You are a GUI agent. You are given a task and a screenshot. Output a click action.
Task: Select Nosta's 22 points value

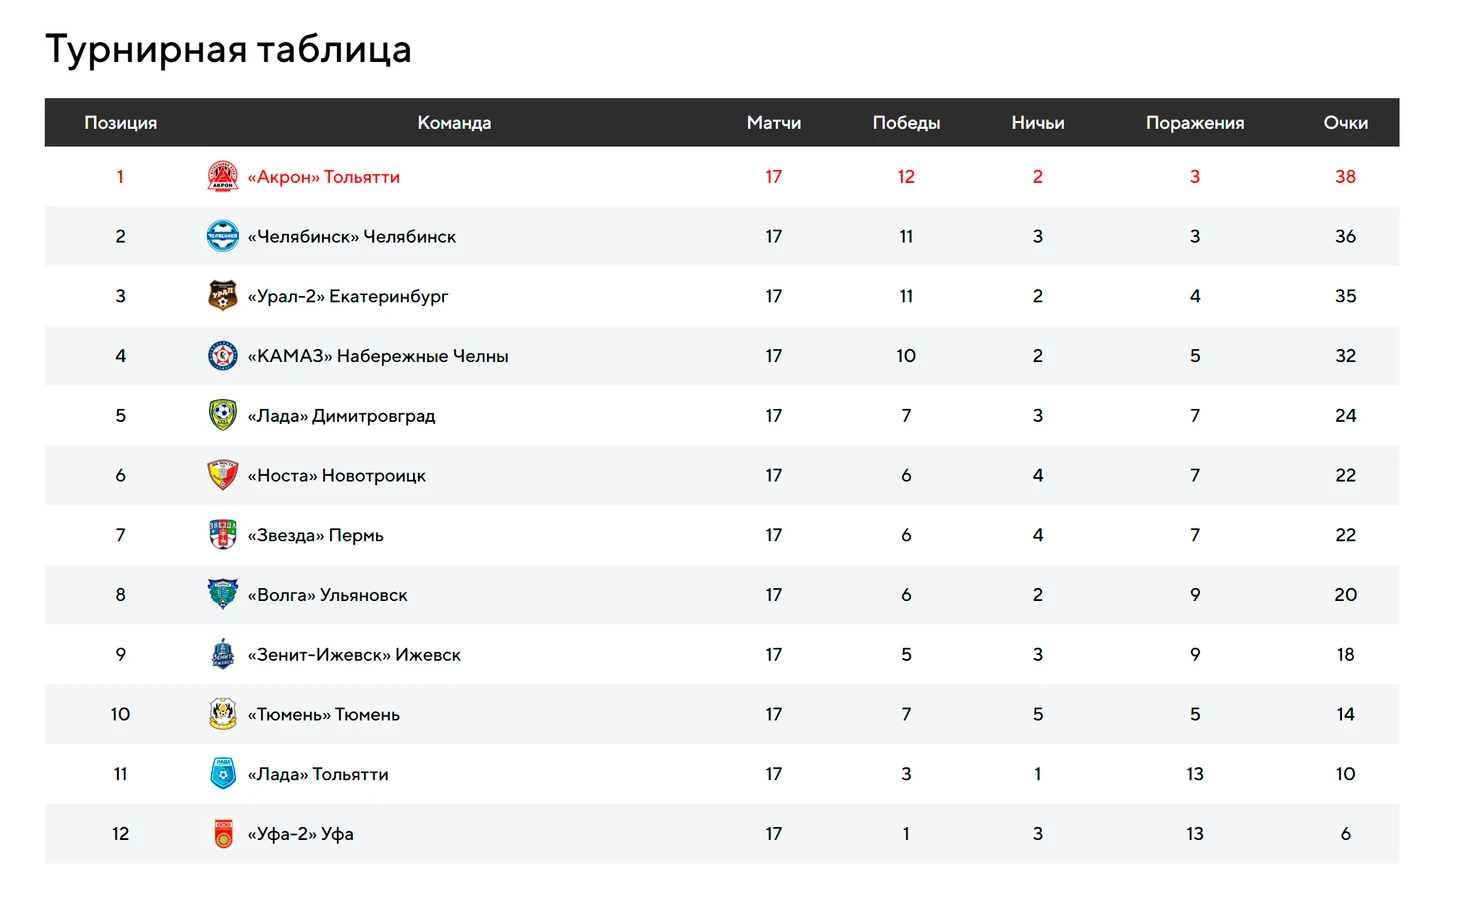pos(1346,476)
